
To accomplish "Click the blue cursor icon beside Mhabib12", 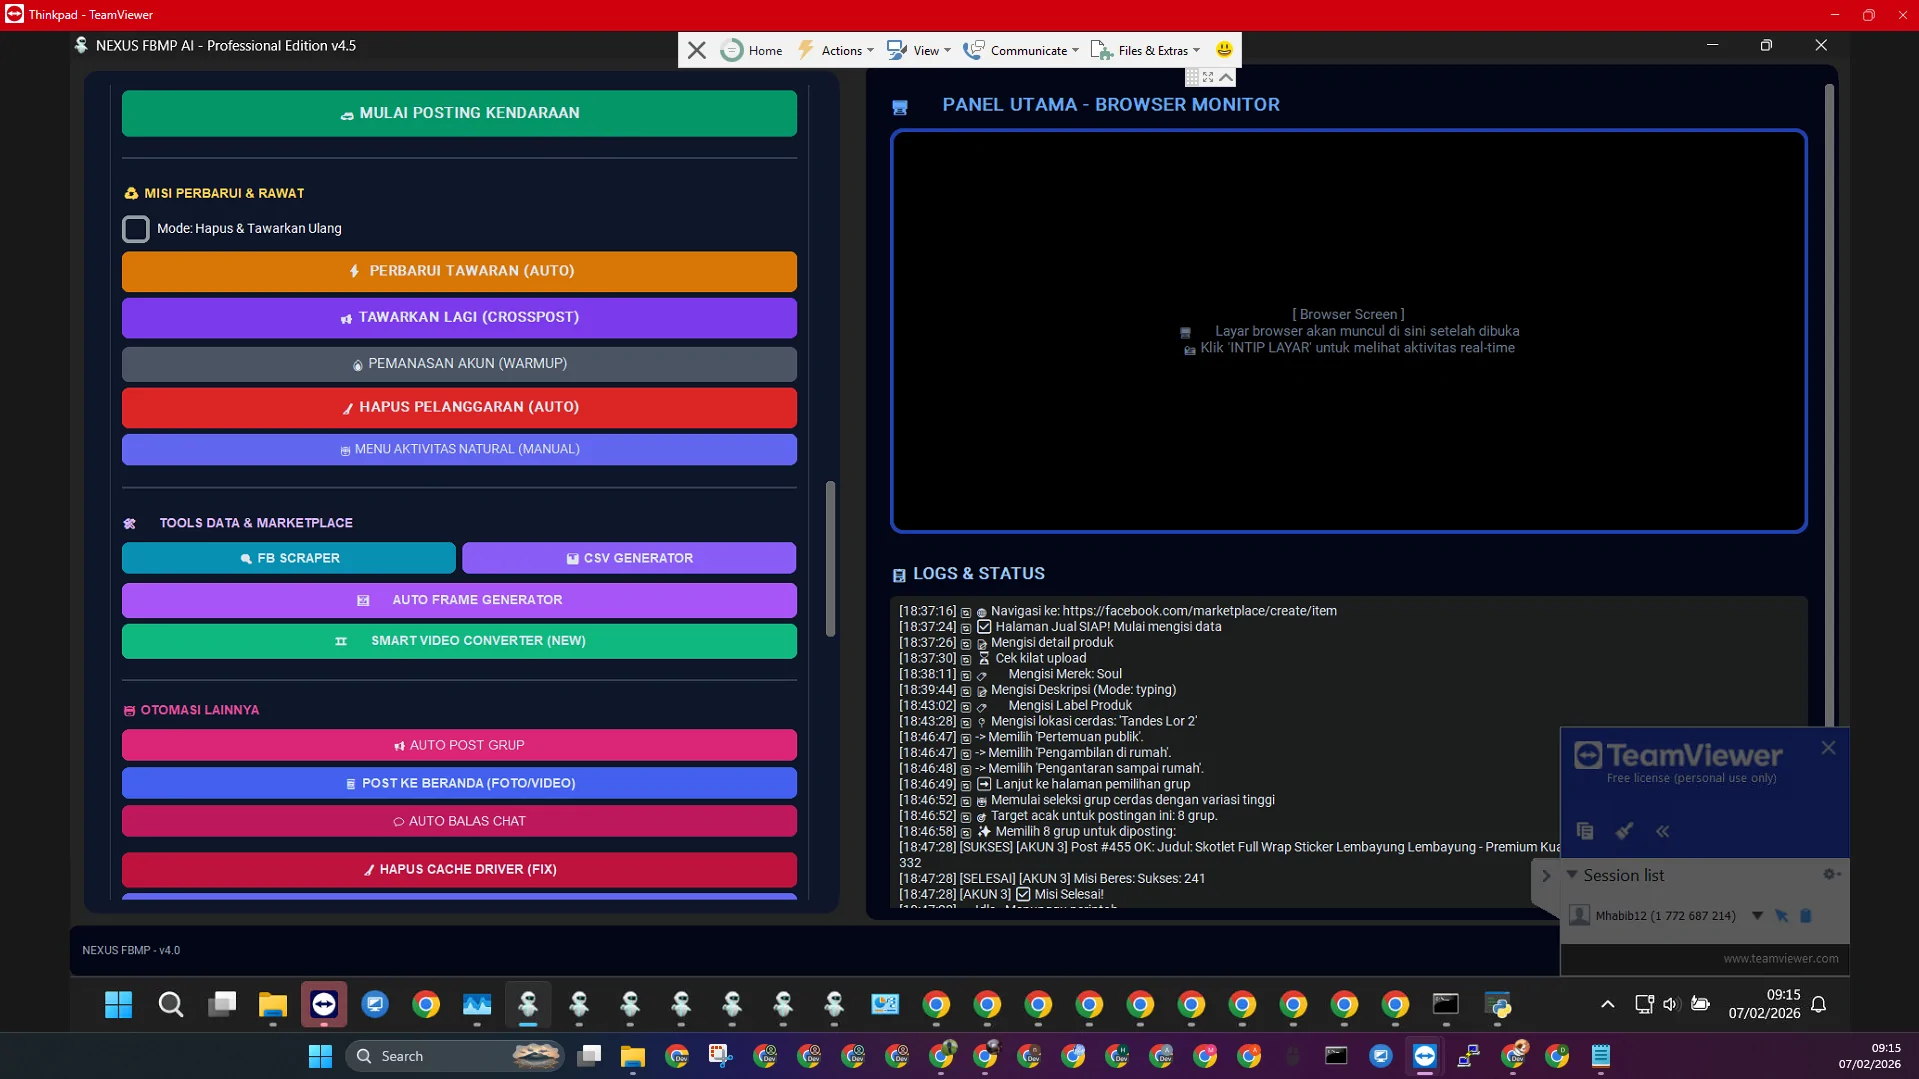I will pos(1781,916).
